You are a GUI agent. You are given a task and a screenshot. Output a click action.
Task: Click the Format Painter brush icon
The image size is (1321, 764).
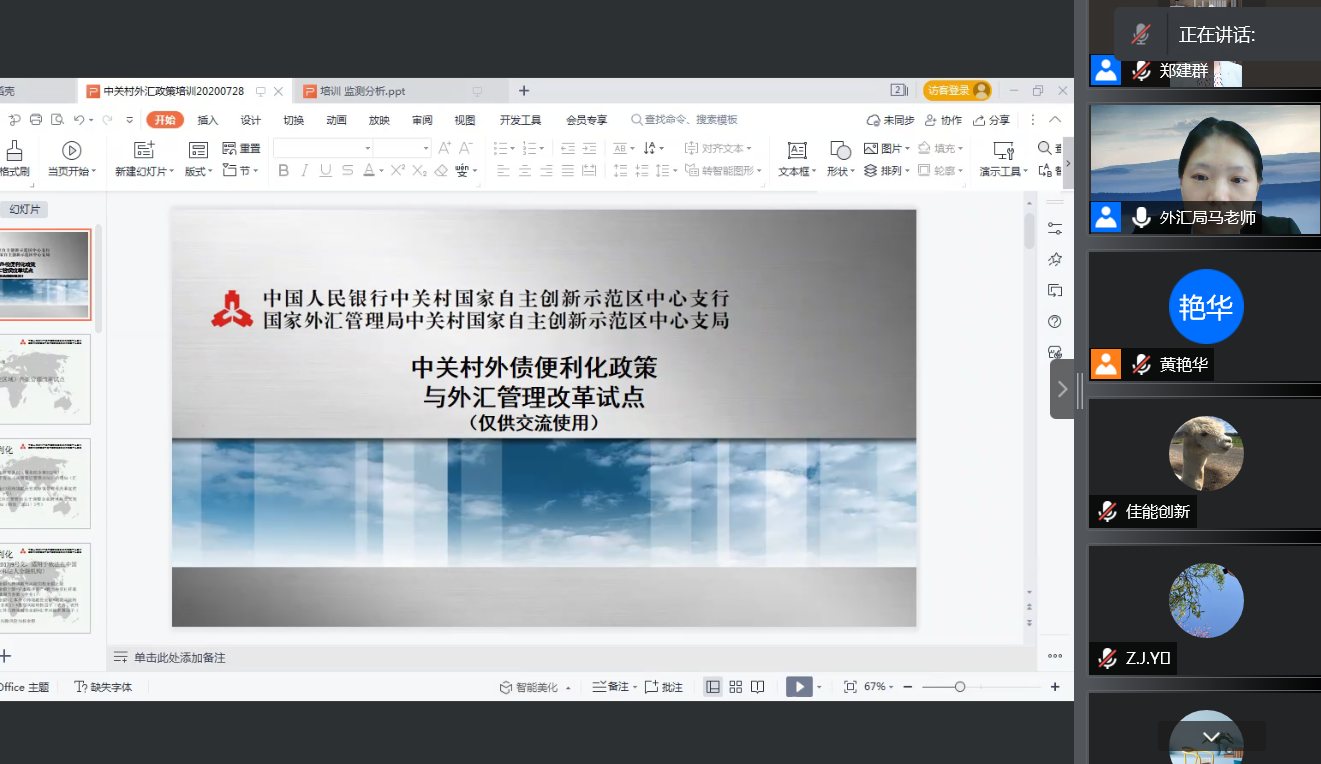pyautogui.click(x=14, y=151)
